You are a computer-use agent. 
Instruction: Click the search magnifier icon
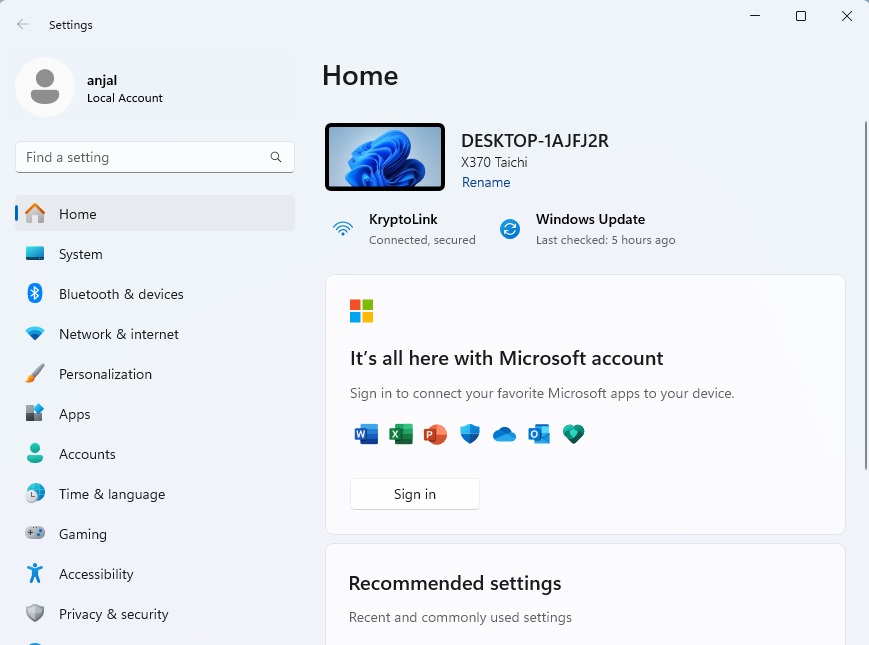(276, 157)
